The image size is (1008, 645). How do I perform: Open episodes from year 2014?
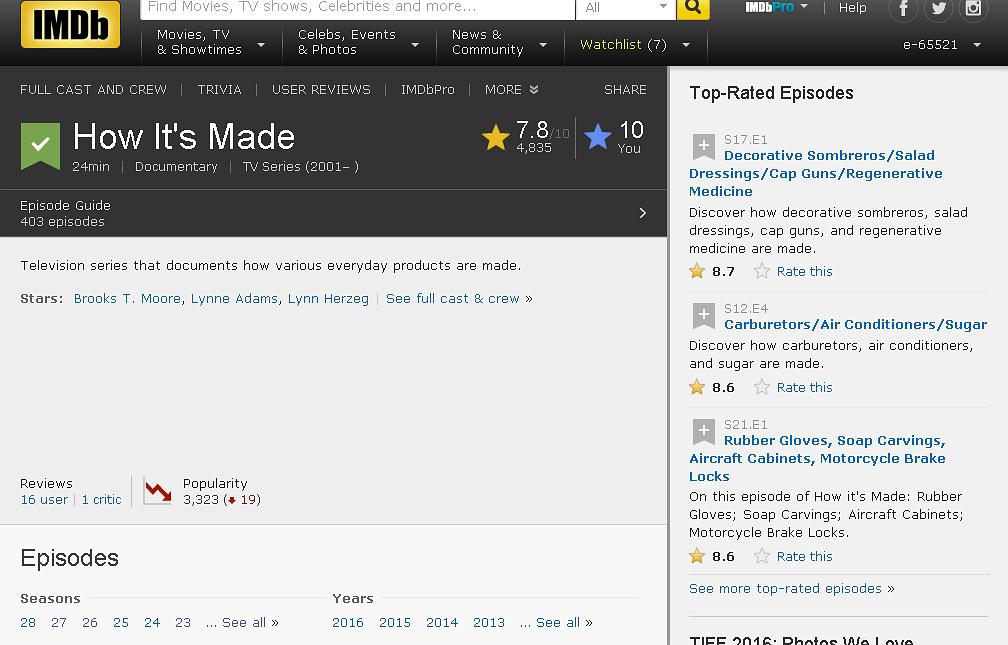[x=442, y=622]
